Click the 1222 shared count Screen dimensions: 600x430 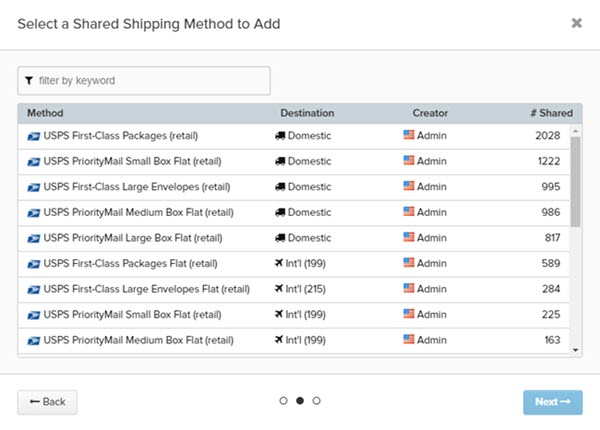coord(549,161)
